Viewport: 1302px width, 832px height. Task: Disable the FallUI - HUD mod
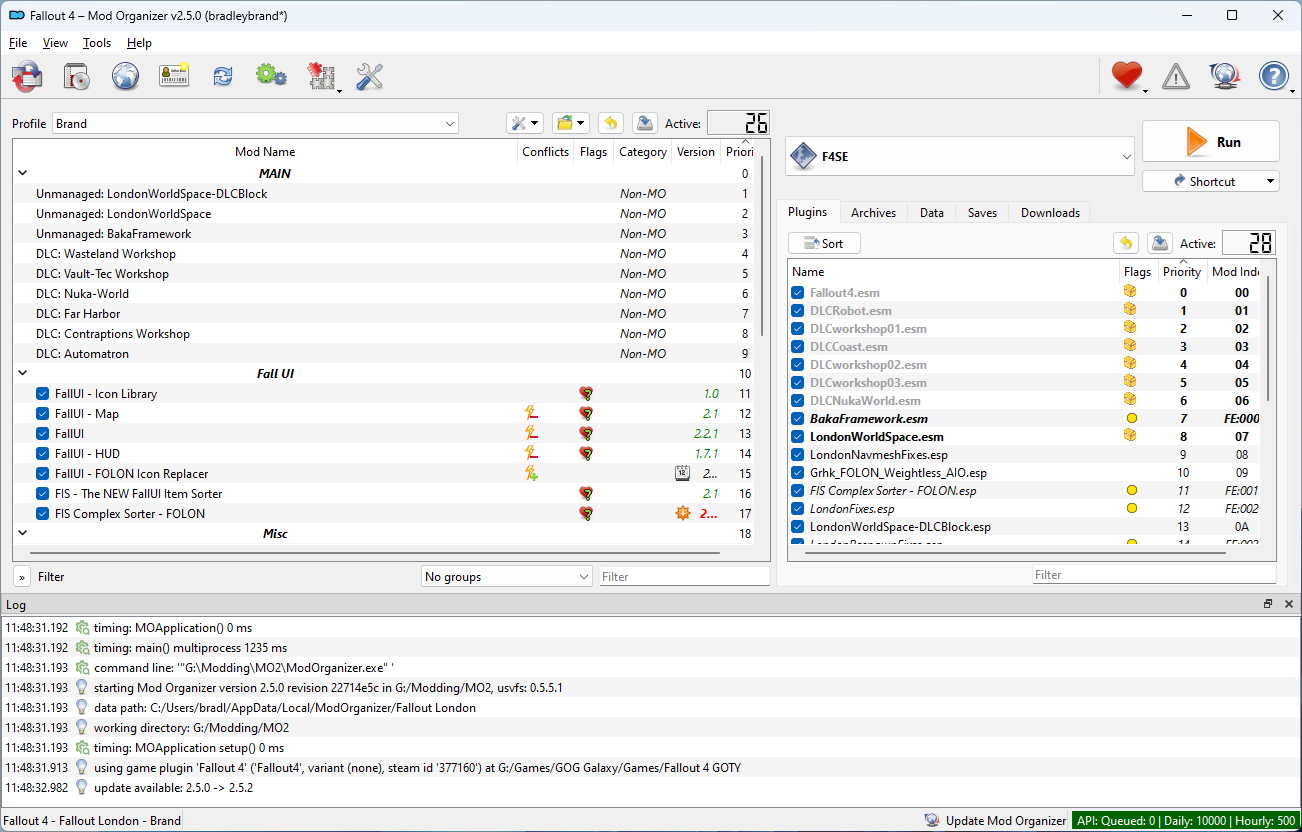click(x=43, y=454)
